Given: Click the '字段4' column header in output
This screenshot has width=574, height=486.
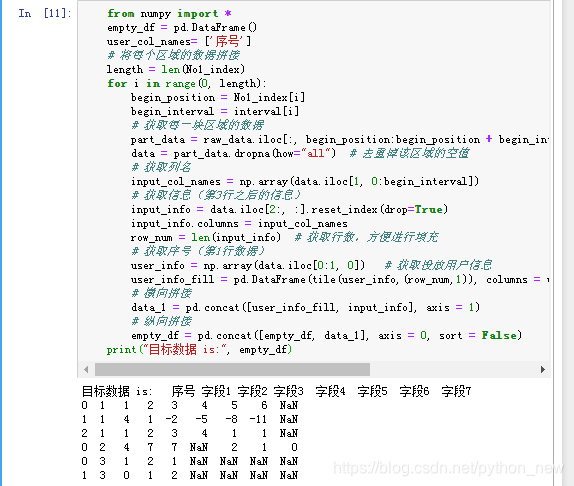Looking at the screenshot, I should [331, 391].
